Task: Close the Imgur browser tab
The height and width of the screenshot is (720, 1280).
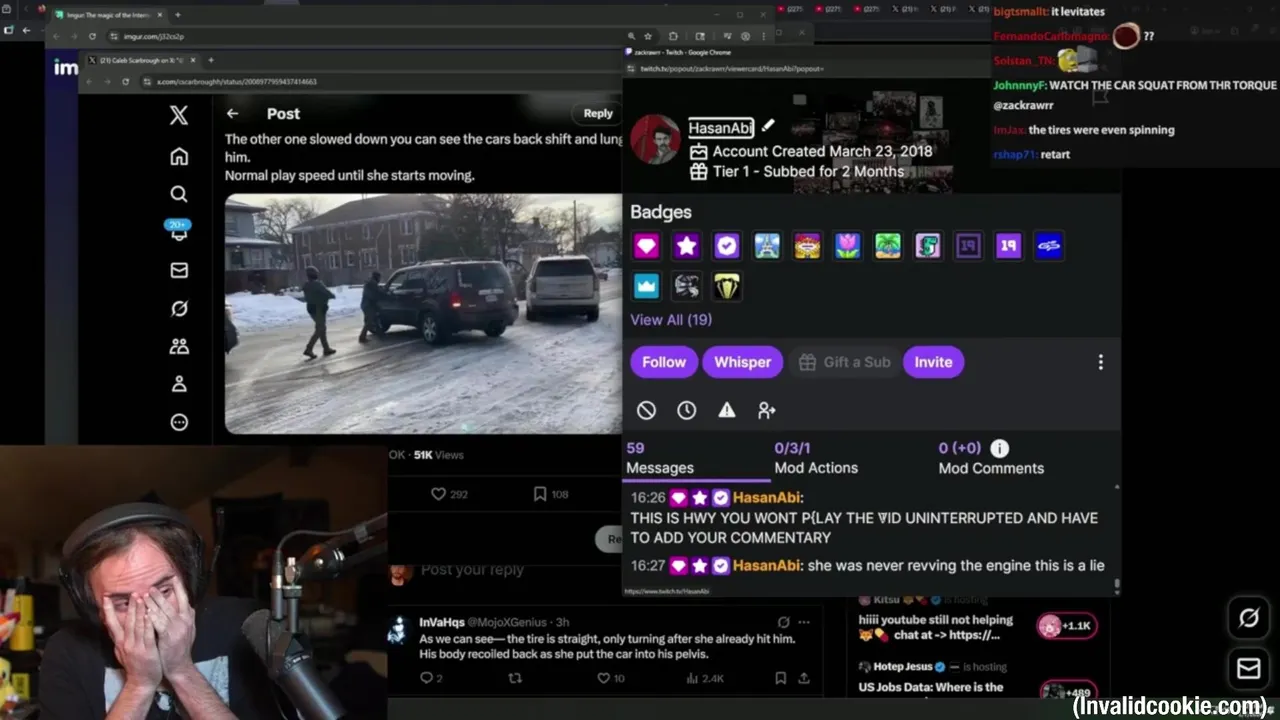Action: pyautogui.click(x=161, y=15)
